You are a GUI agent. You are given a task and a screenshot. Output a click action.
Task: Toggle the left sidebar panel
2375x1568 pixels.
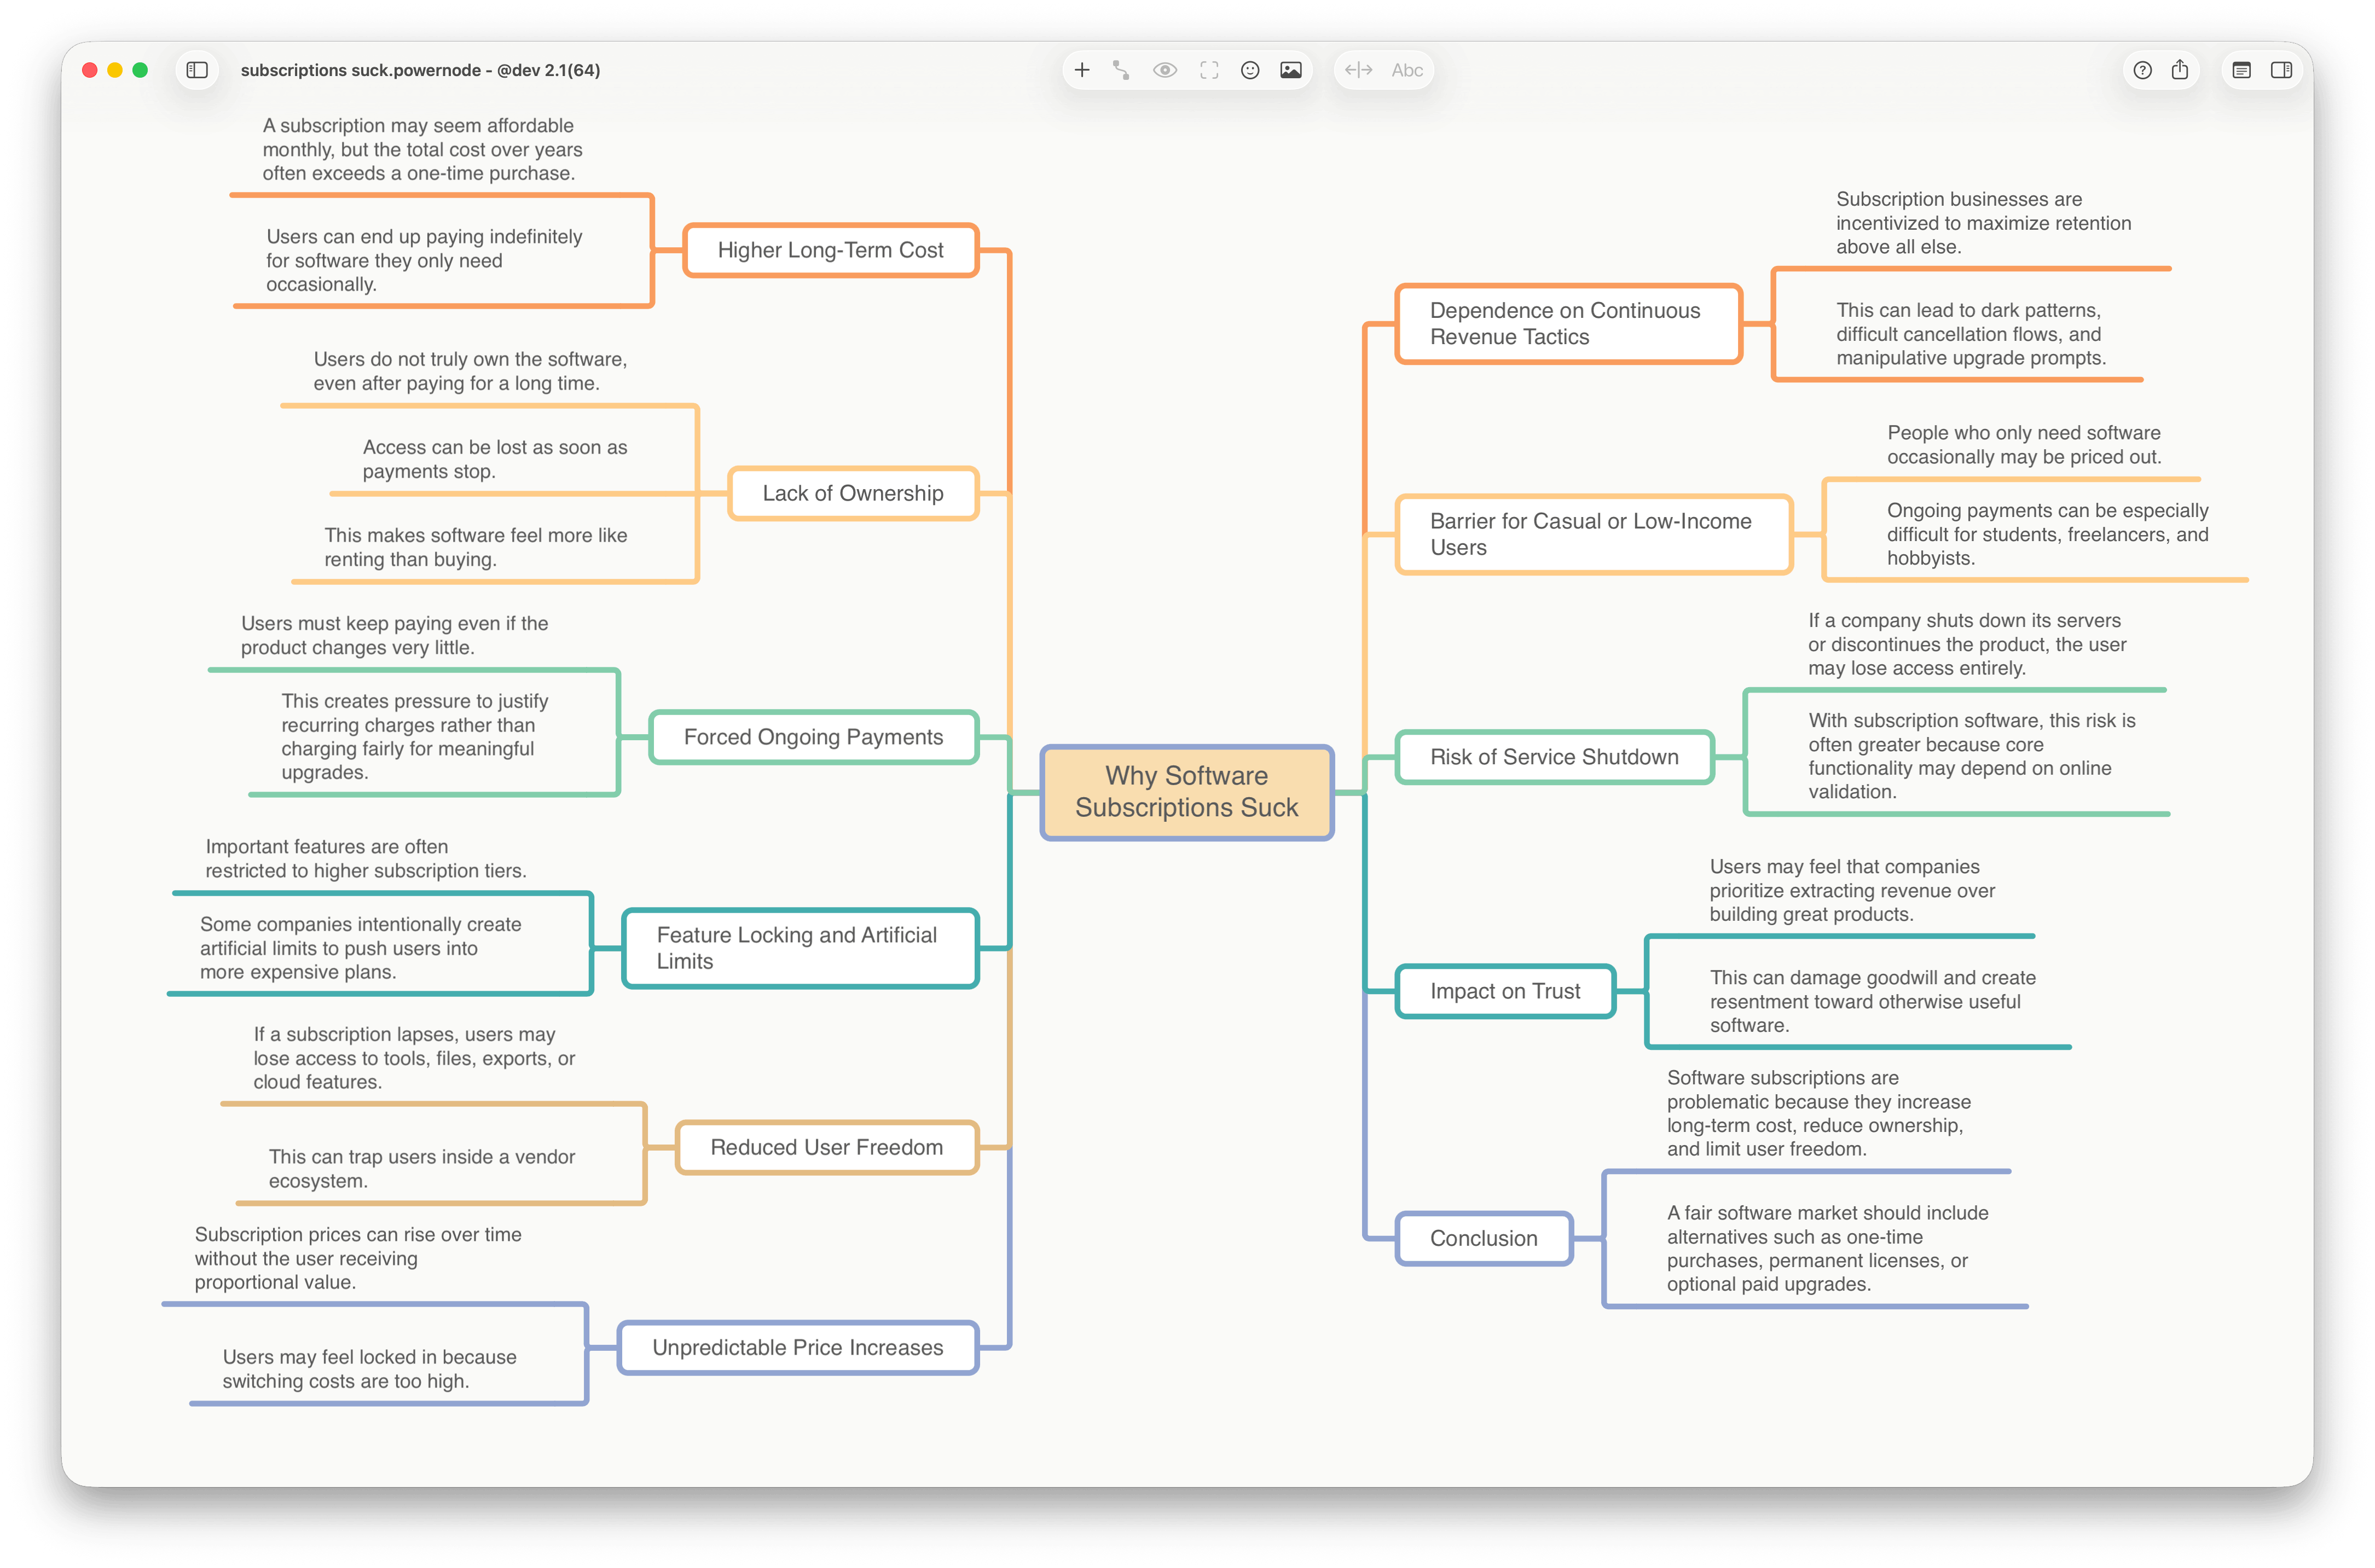198,70
